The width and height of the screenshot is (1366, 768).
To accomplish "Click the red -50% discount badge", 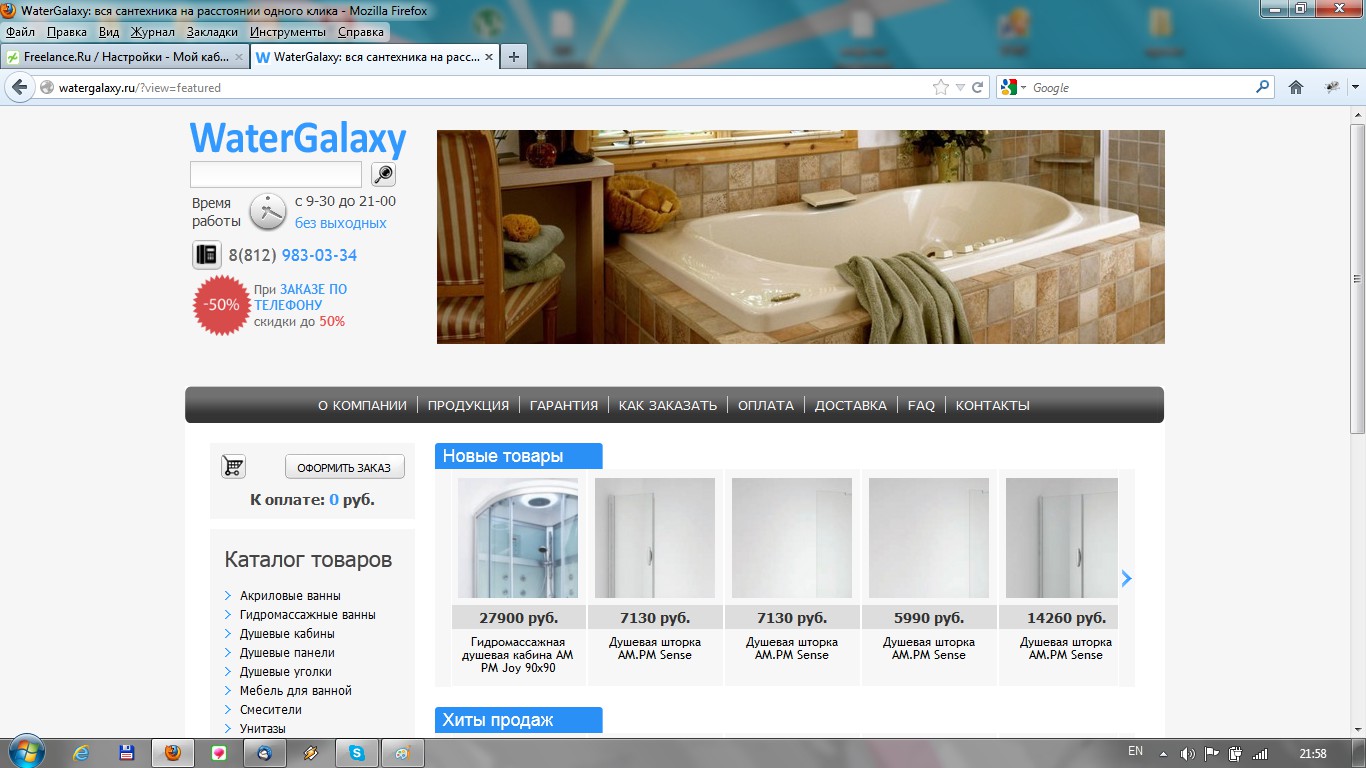I will click(x=221, y=305).
